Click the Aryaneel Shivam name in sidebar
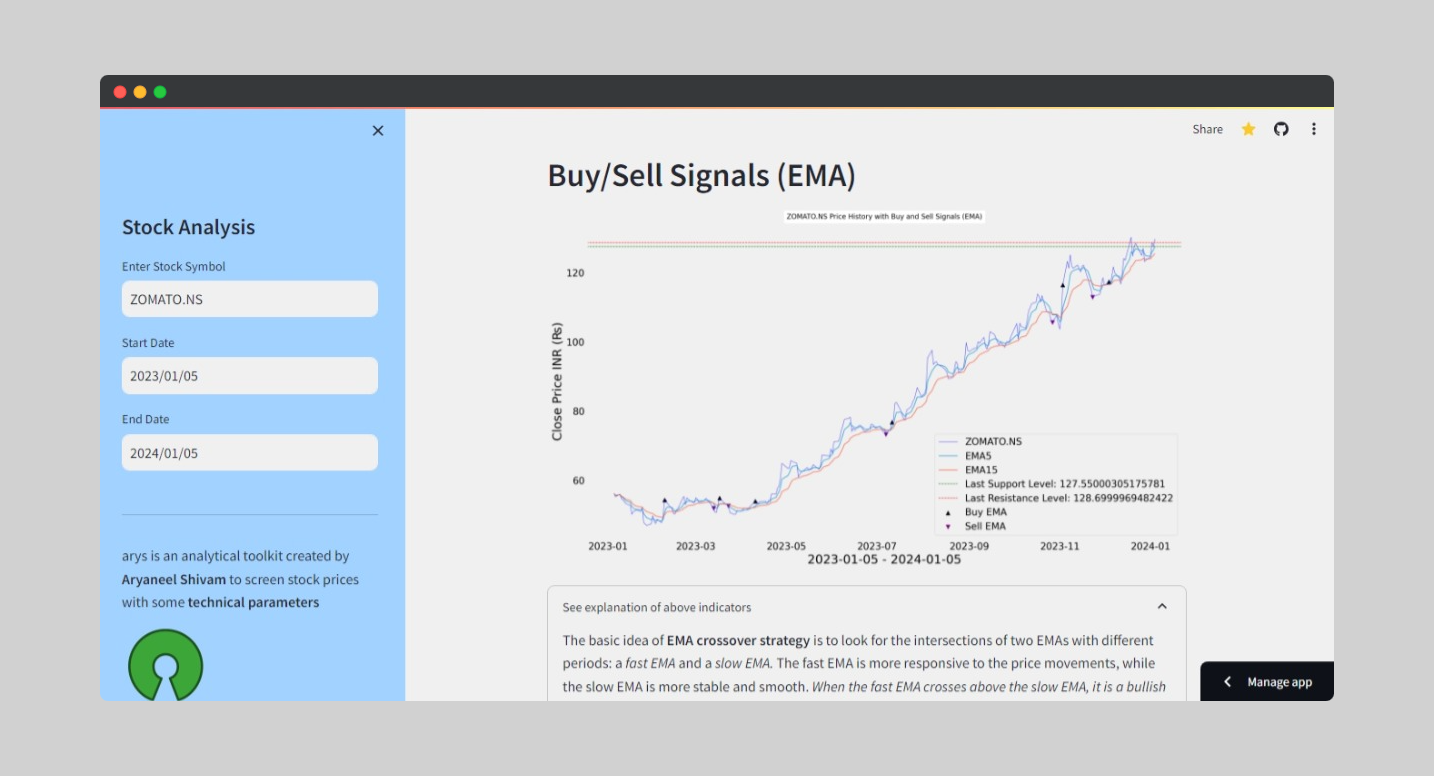The height and width of the screenshot is (776, 1434). [174, 579]
